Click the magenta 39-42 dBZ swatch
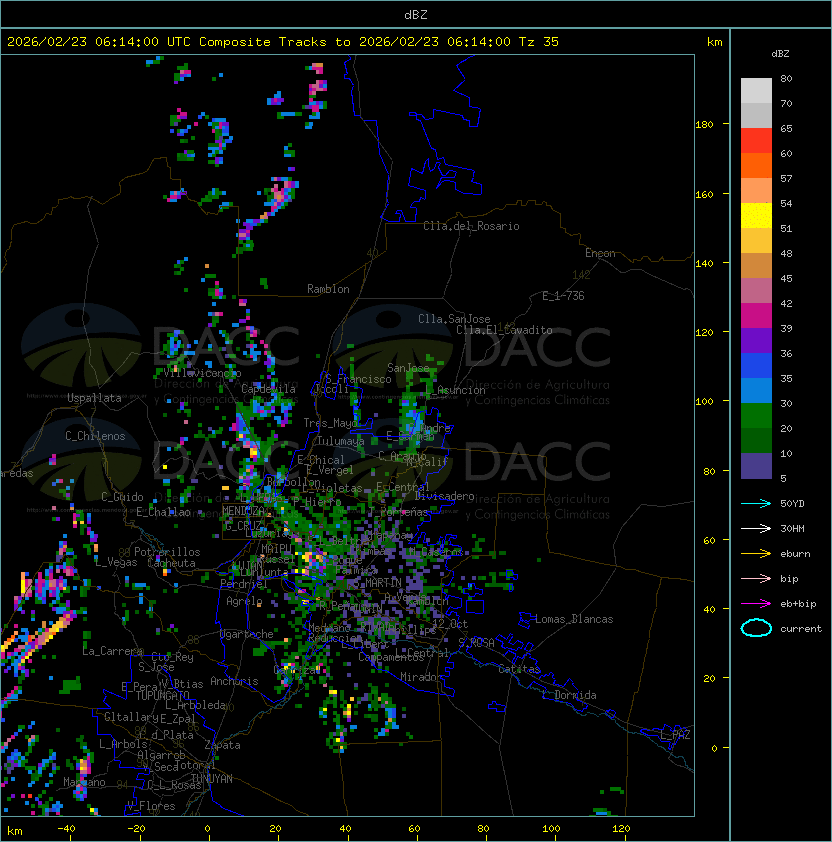This screenshot has height=842, width=832. coord(756,316)
